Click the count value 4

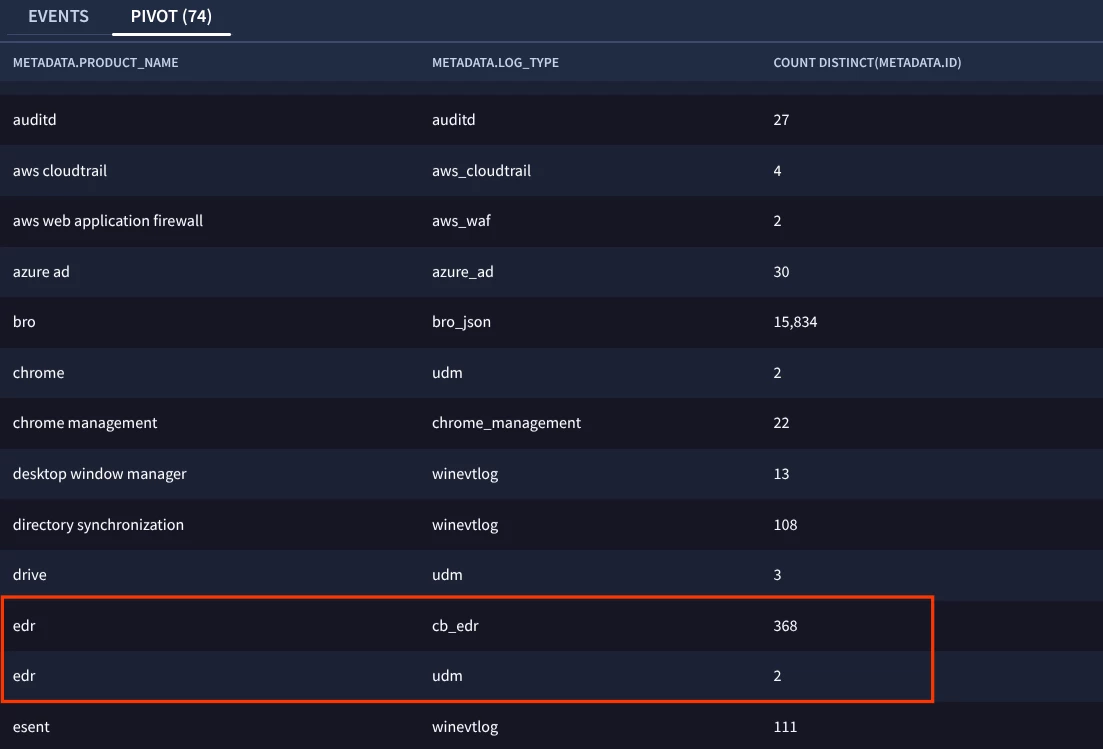[777, 170]
